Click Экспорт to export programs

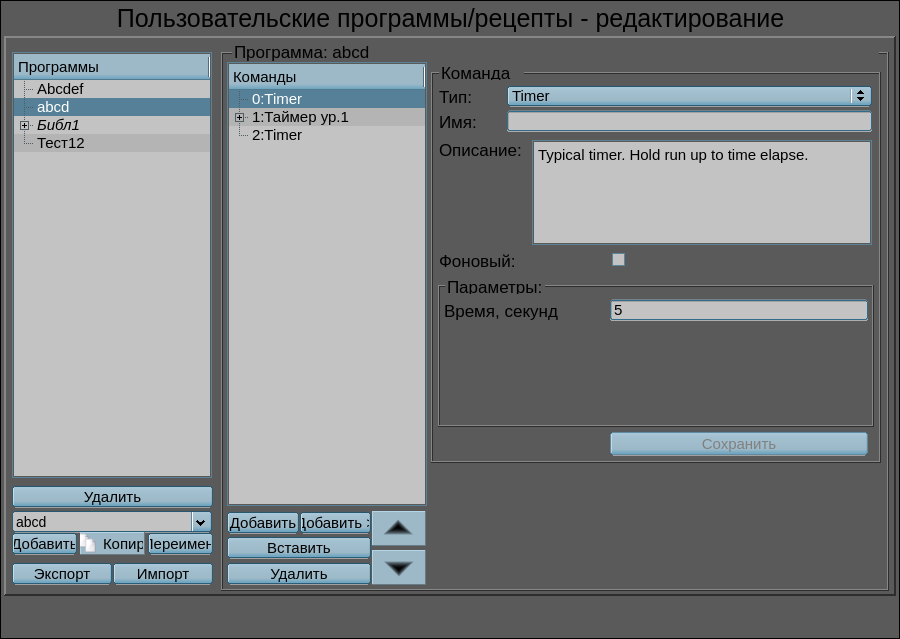pos(62,574)
